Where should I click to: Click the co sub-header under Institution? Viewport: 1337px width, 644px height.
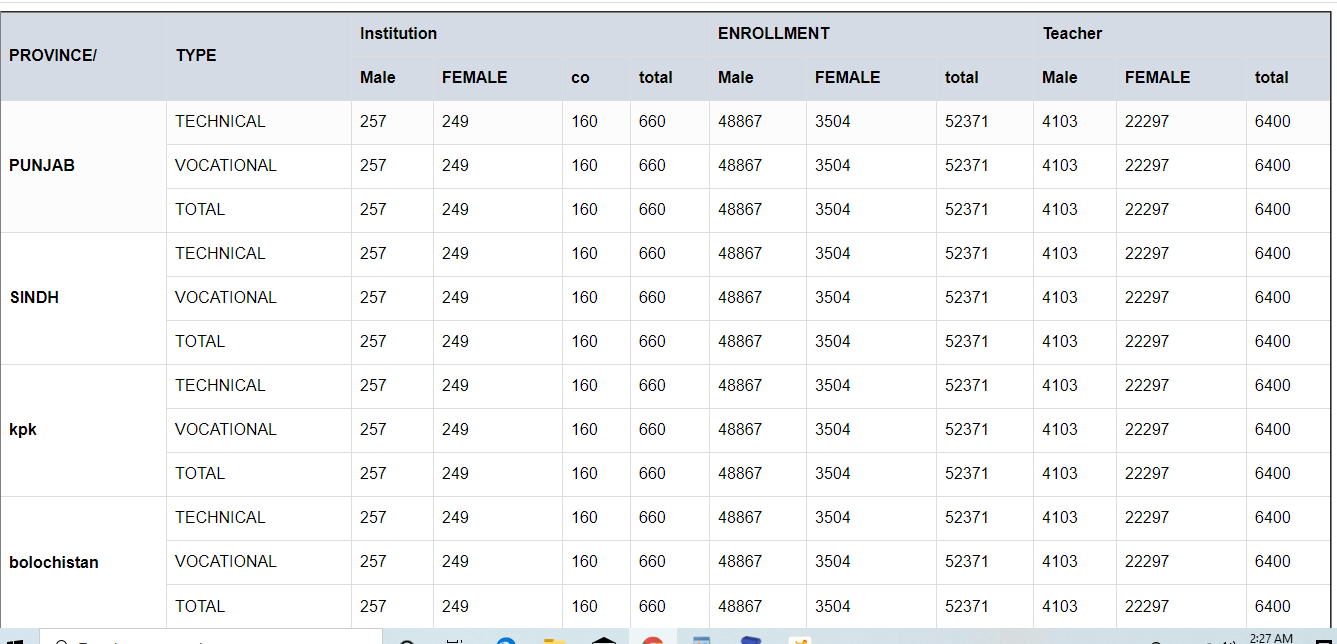click(x=581, y=78)
